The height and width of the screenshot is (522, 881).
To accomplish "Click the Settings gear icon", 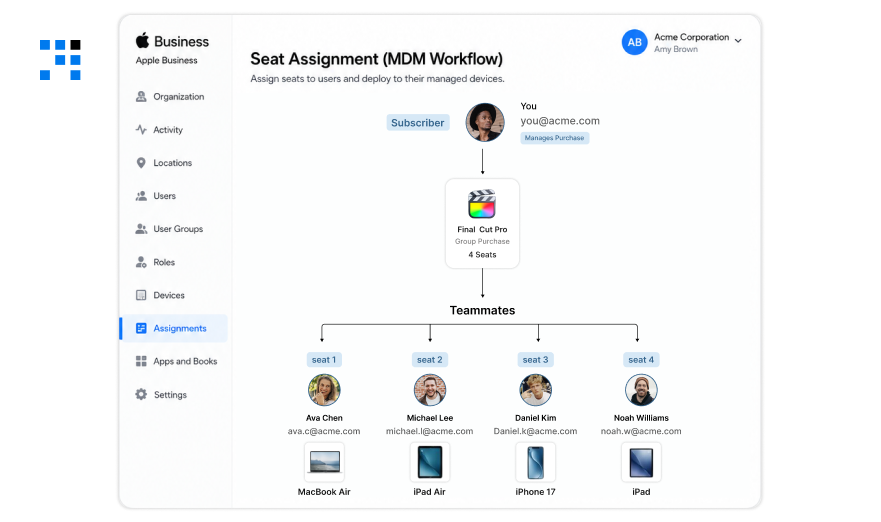I will click(141, 394).
